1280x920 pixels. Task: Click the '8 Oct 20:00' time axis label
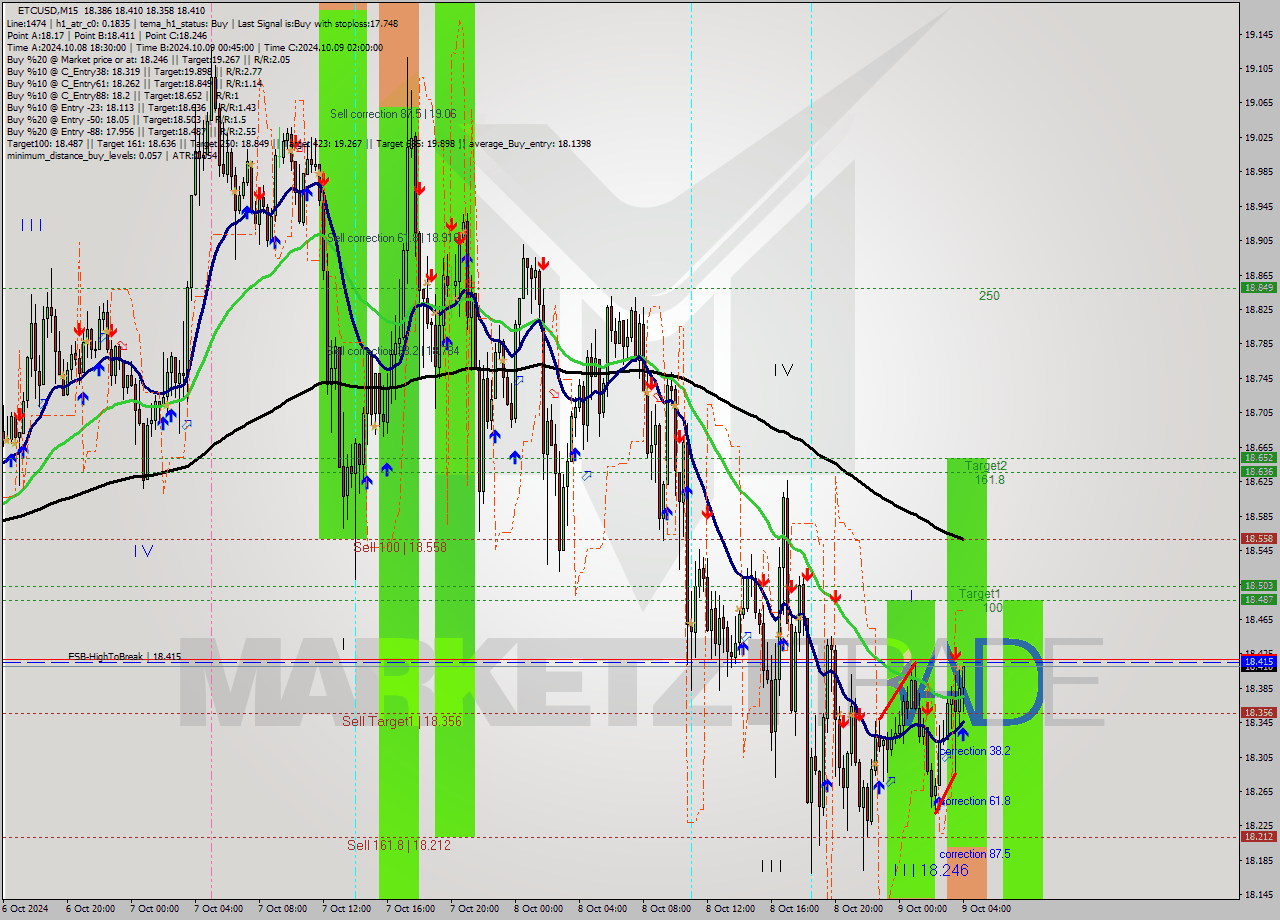coord(858,909)
